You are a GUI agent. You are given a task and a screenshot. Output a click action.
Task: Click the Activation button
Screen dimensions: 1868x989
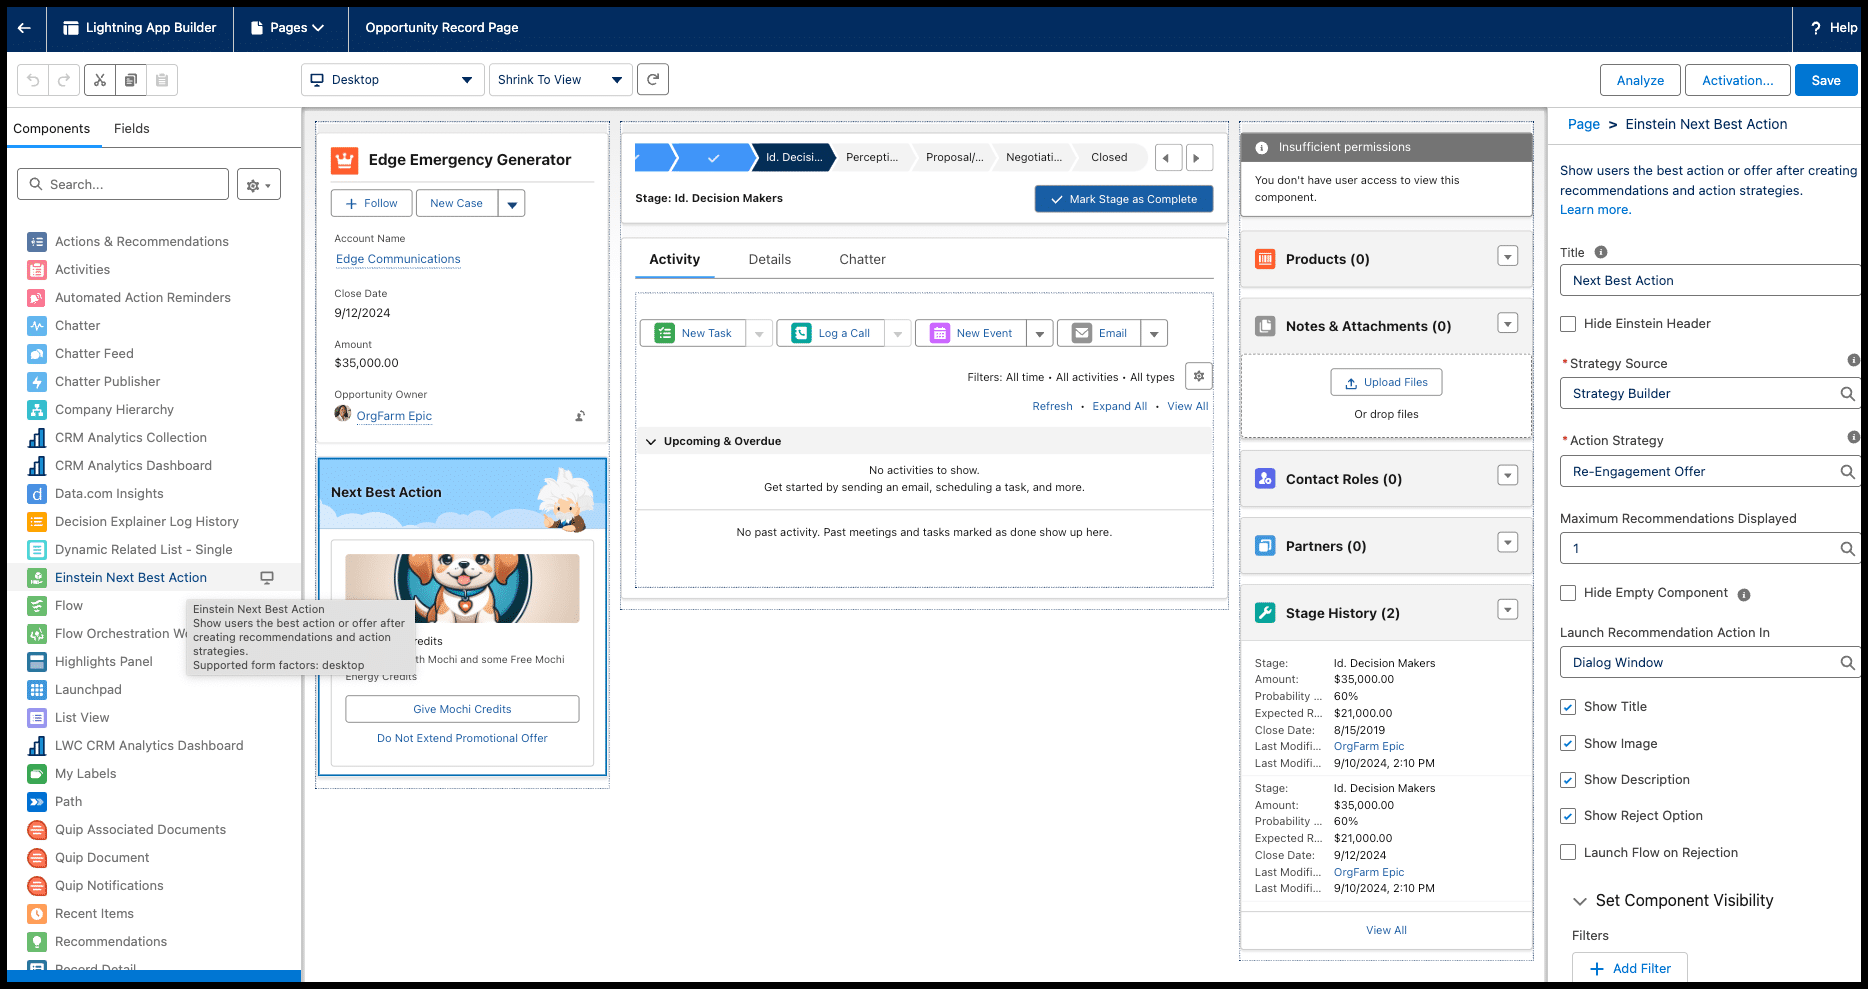click(x=1738, y=80)
